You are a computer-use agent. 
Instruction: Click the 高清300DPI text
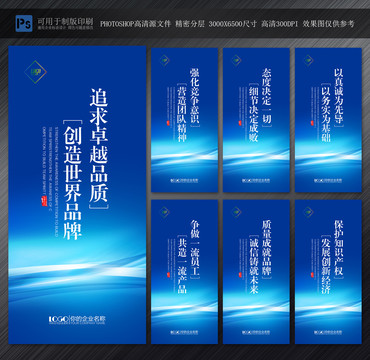click(x=280, y=24)
